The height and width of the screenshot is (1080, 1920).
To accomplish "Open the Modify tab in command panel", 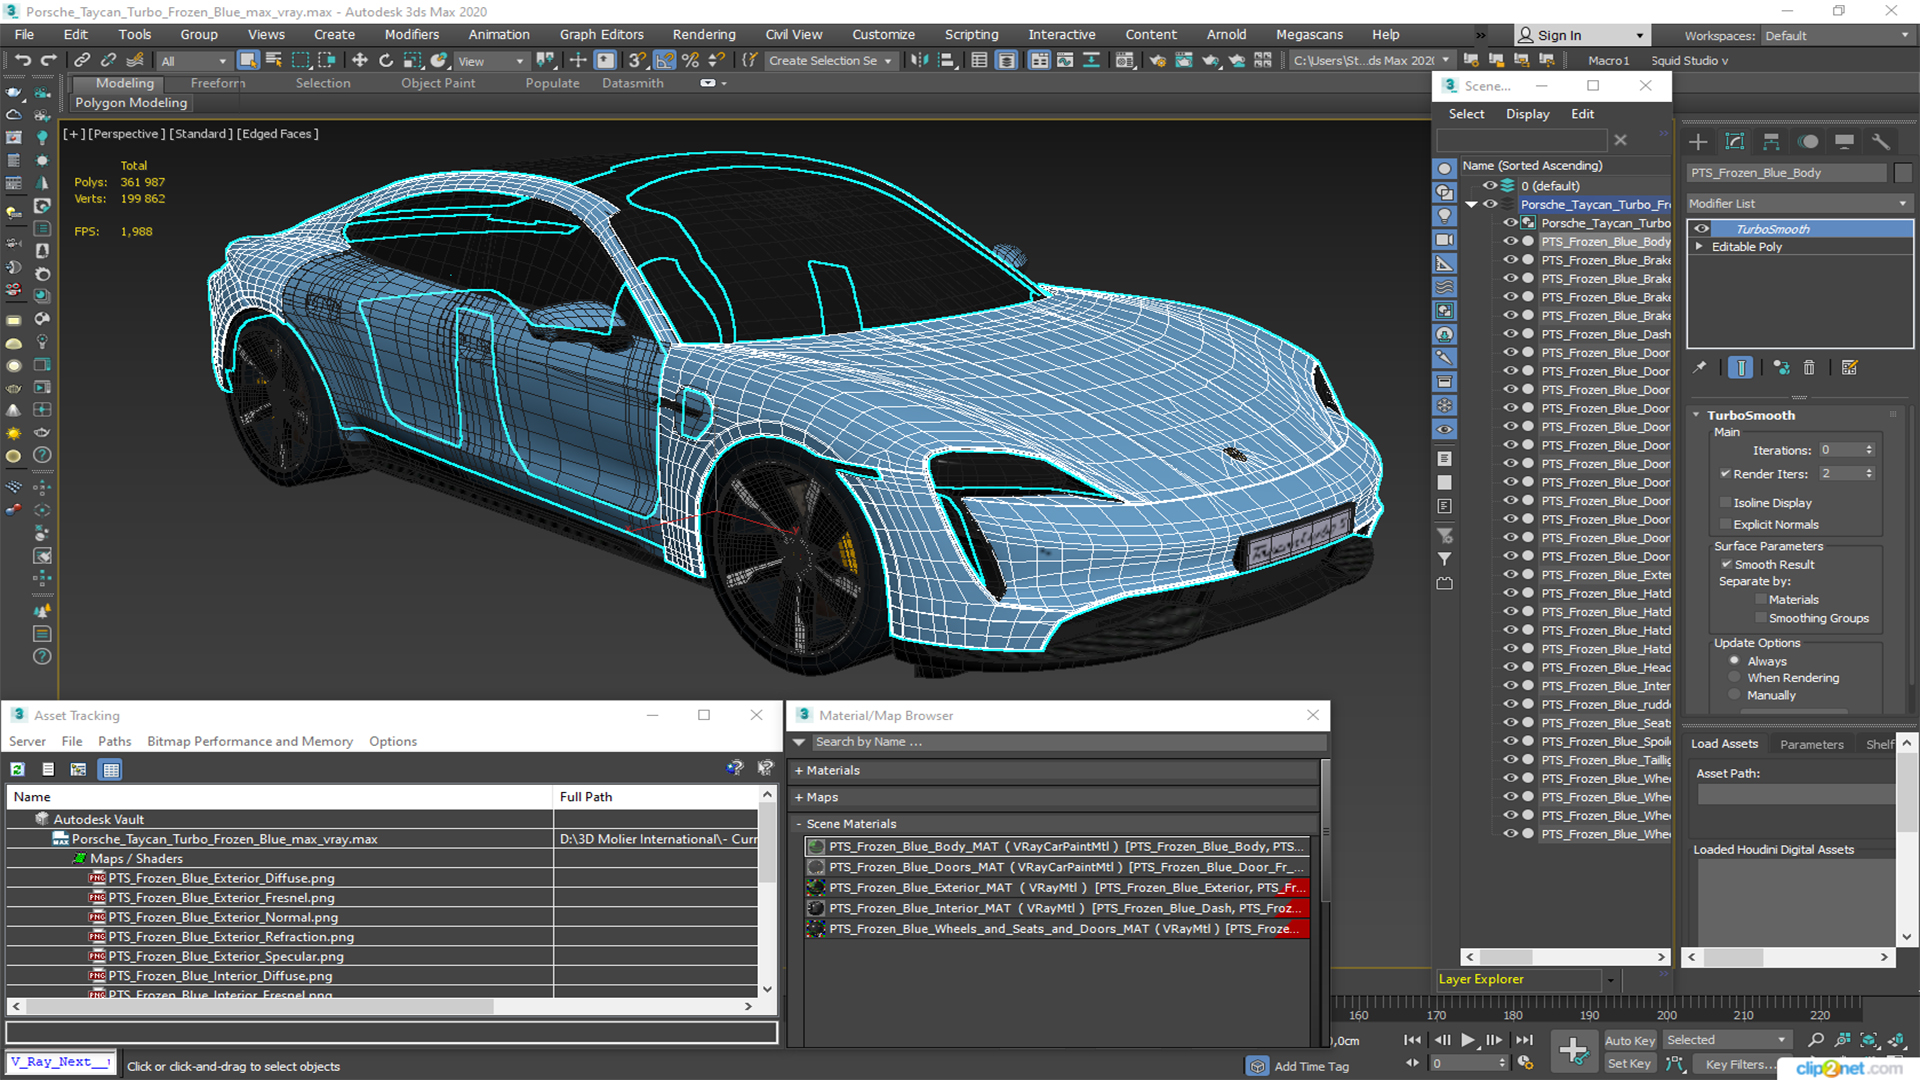I will tap(1735, 142).
